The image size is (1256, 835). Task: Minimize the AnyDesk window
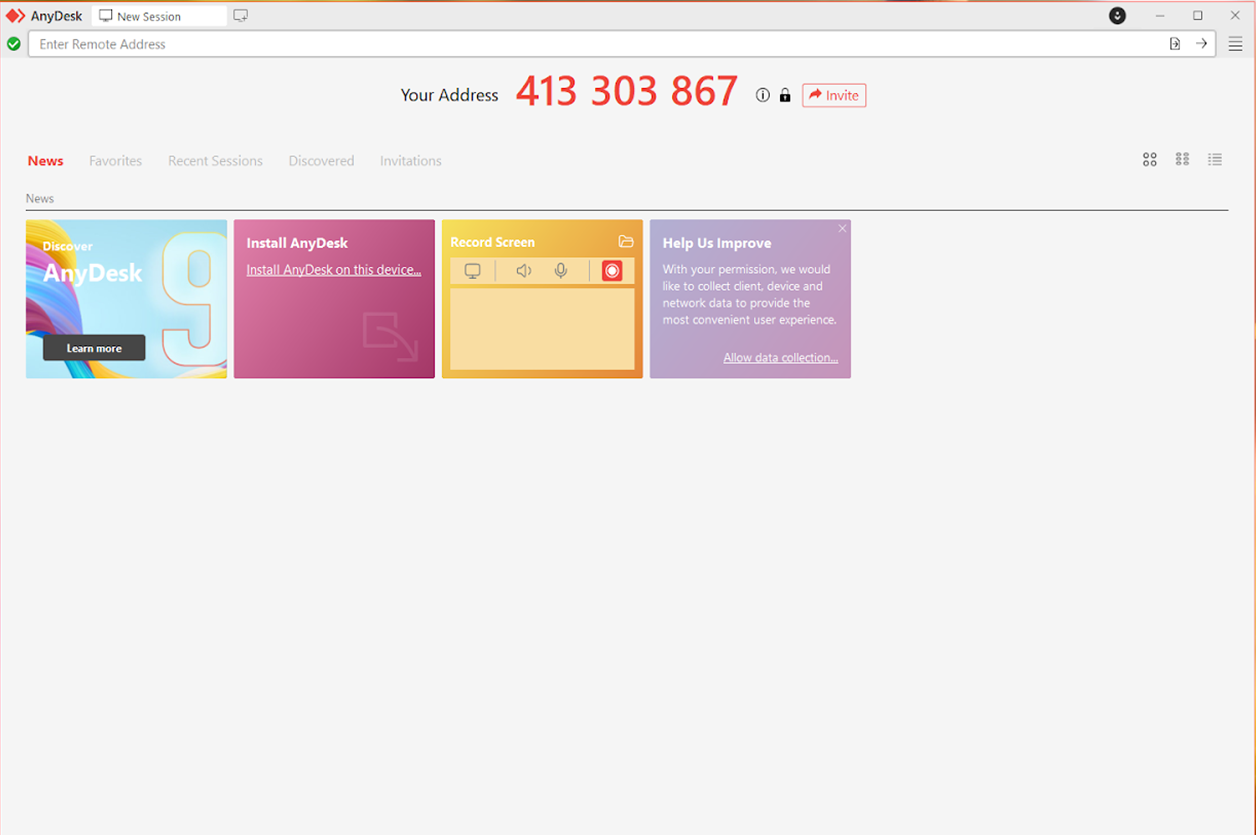[x=1160, y=16]
